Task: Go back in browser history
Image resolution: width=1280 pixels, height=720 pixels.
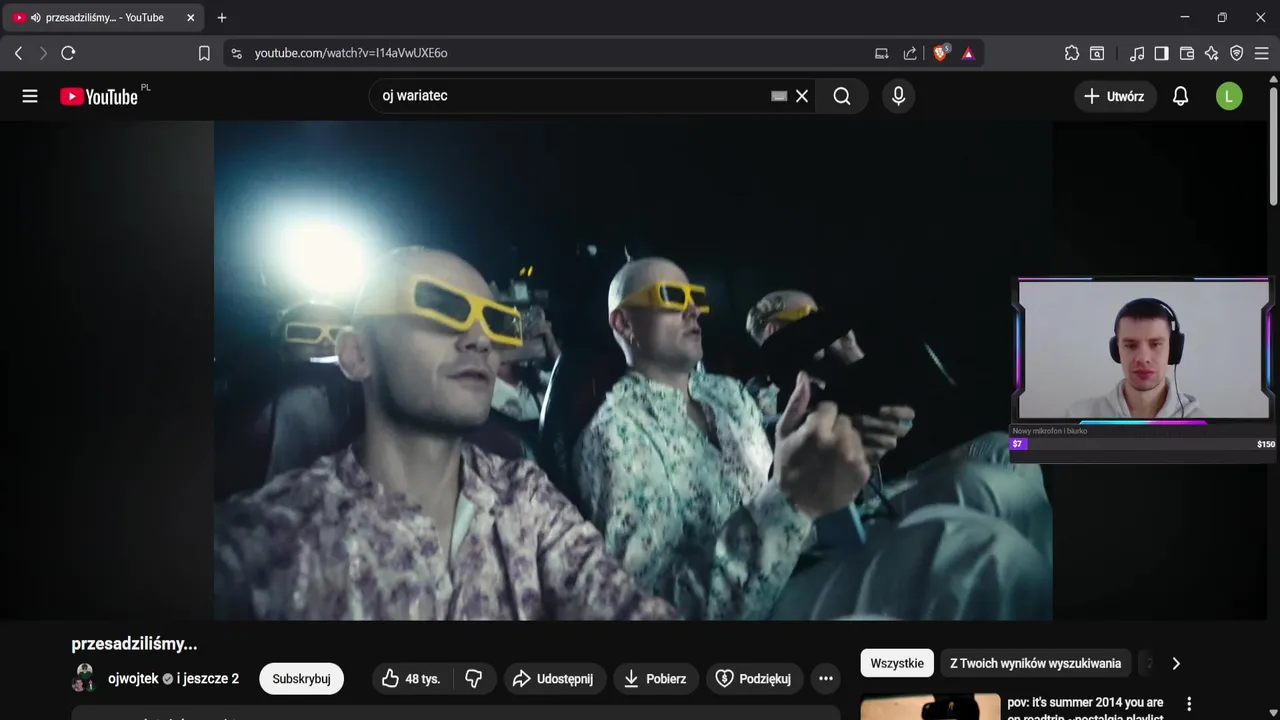Action: (18, 53)
